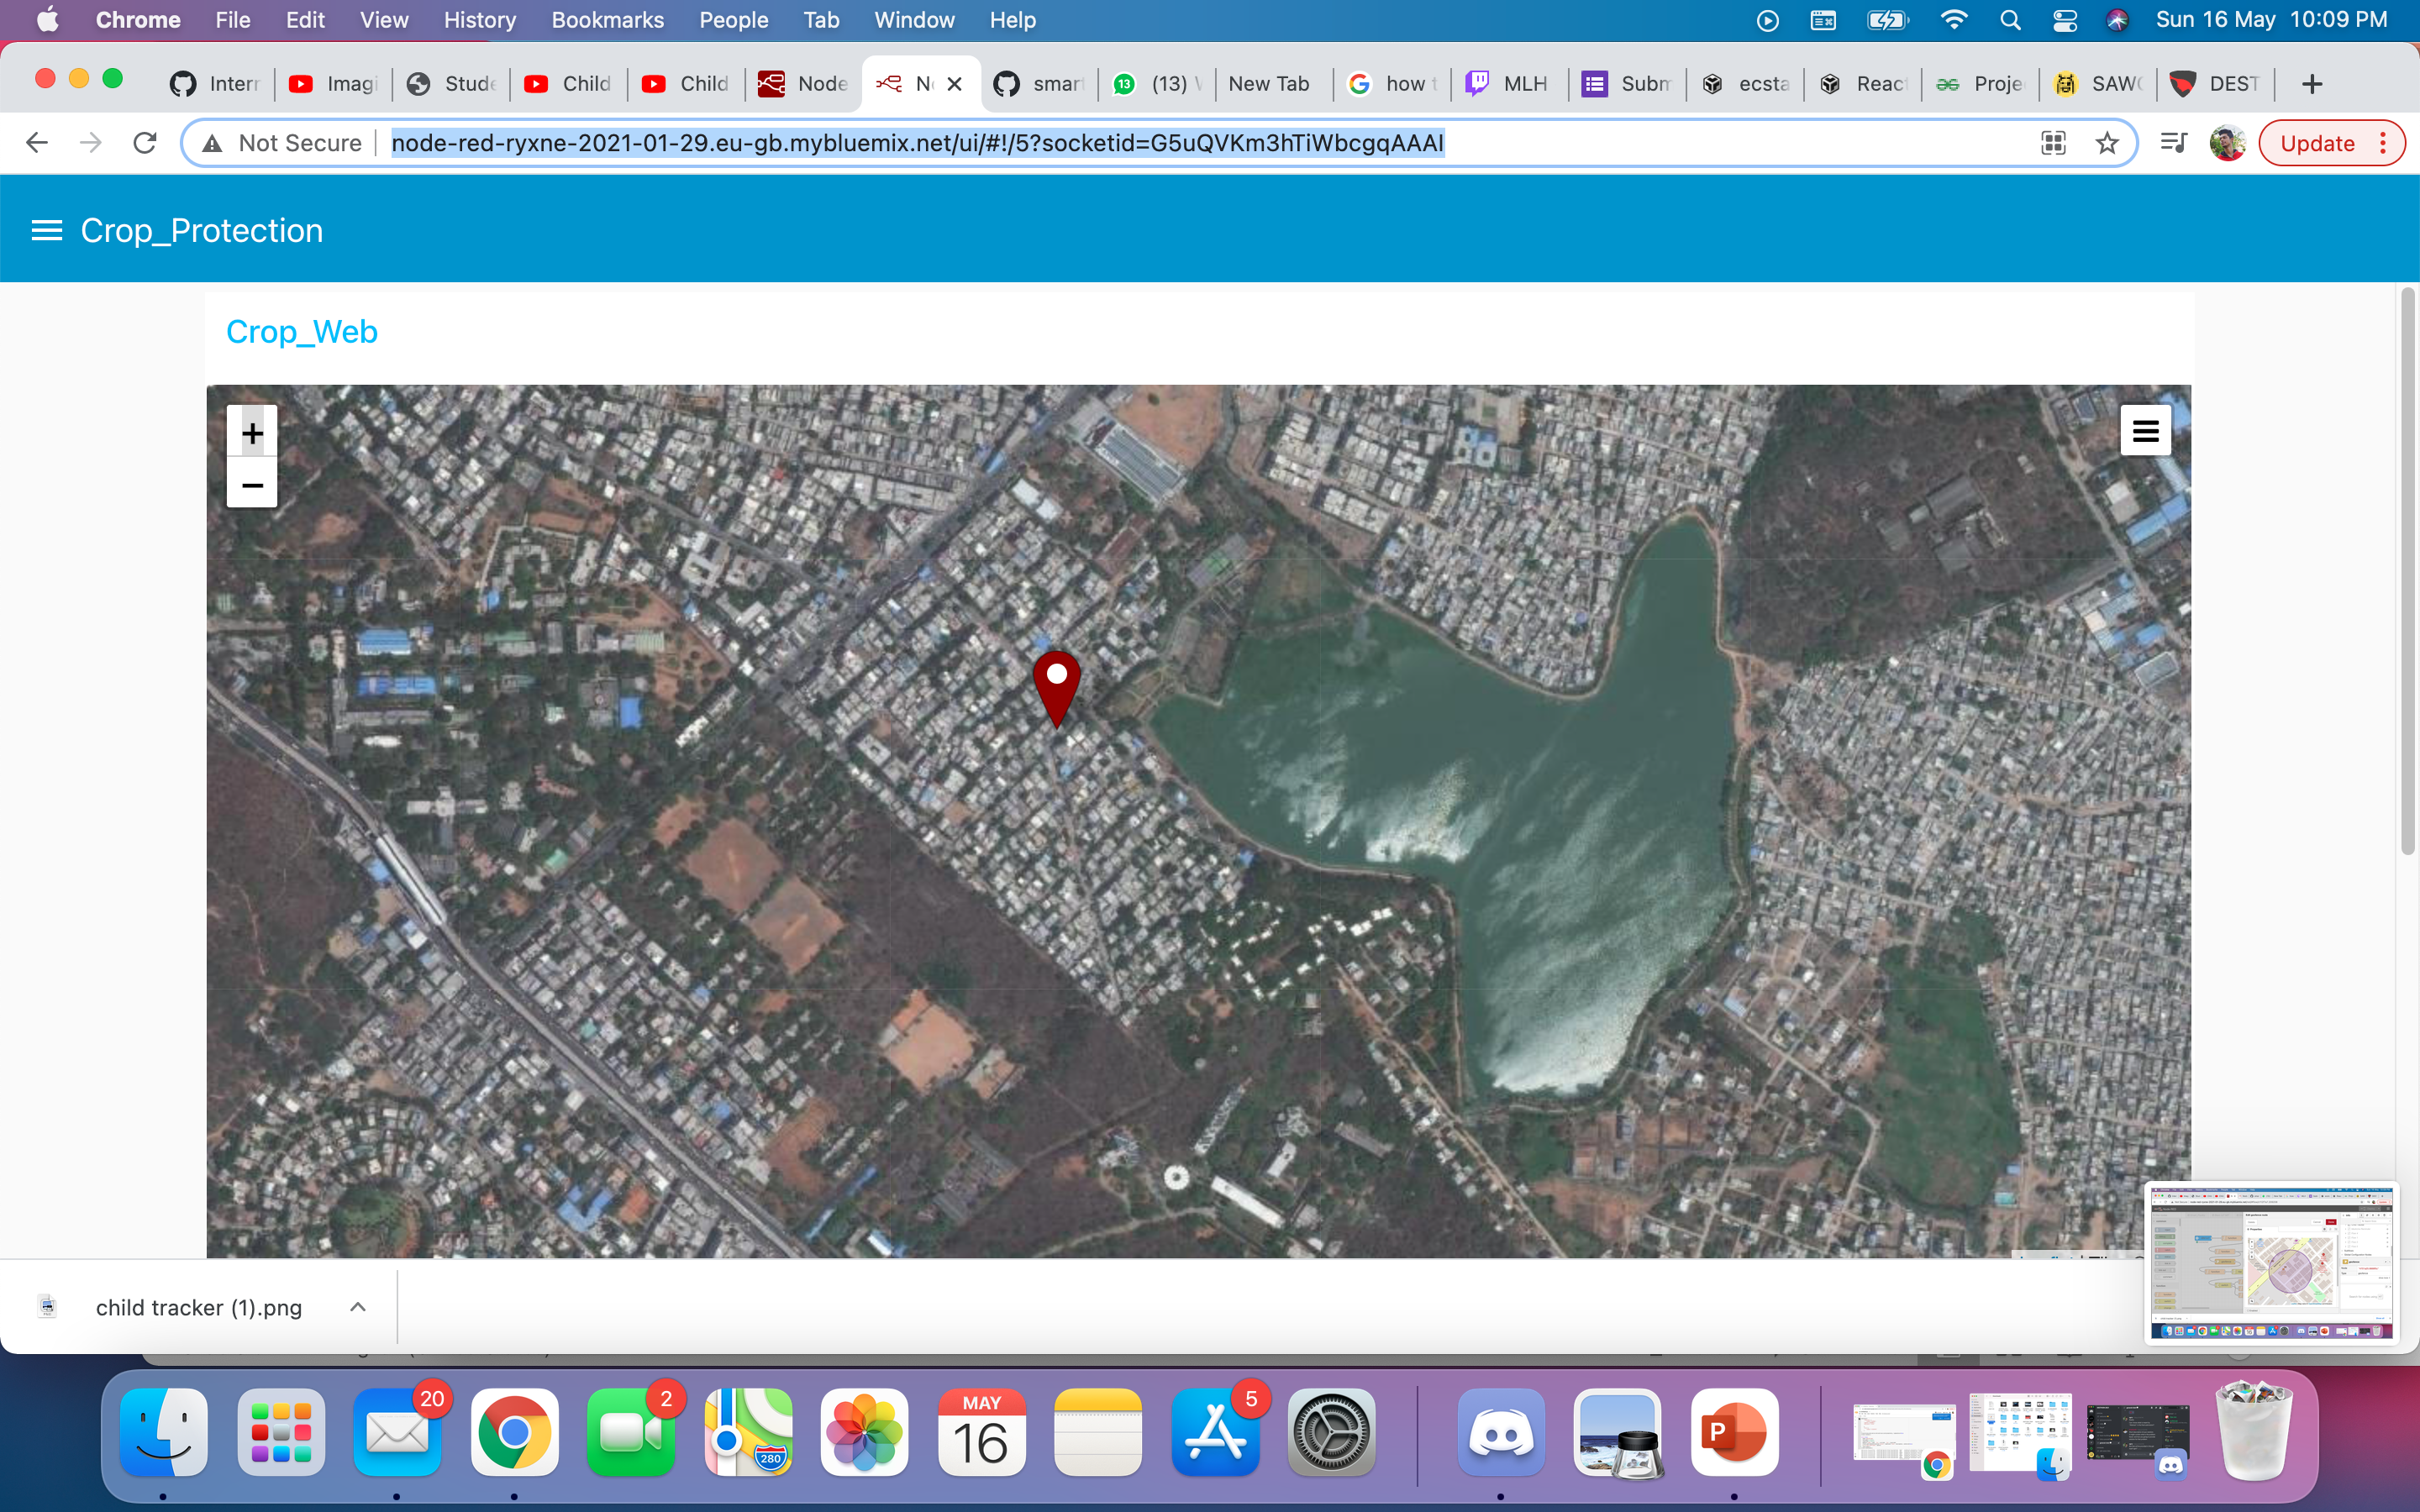2420x1512 pixels.
Task: Click the red location marker pin
Action: tap(1056, 684)
